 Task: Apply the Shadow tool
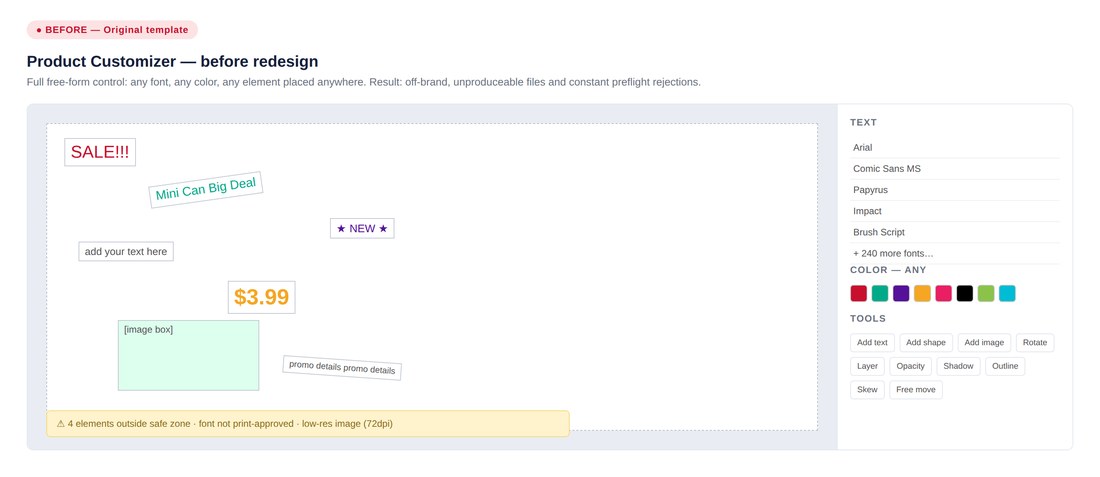pos(958,366)
